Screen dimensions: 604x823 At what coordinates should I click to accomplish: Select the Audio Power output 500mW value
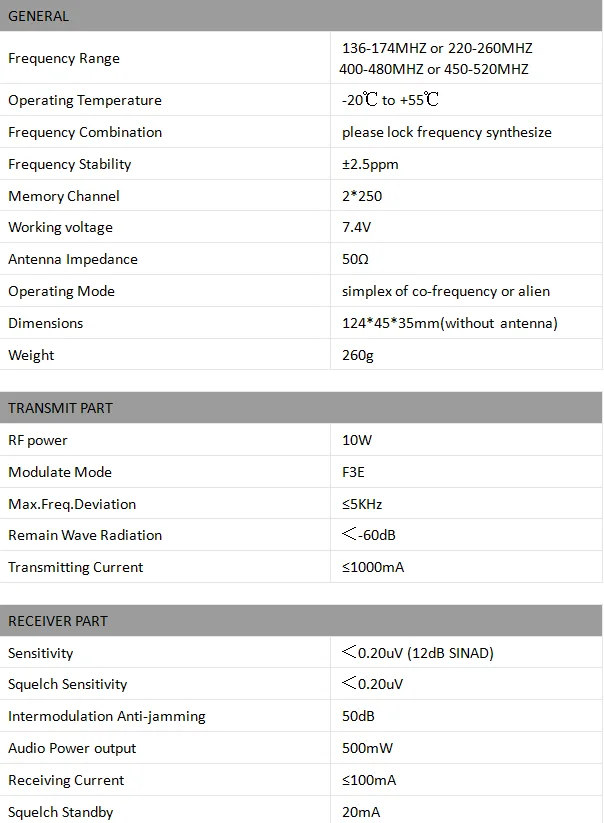[x=367, y=748]
